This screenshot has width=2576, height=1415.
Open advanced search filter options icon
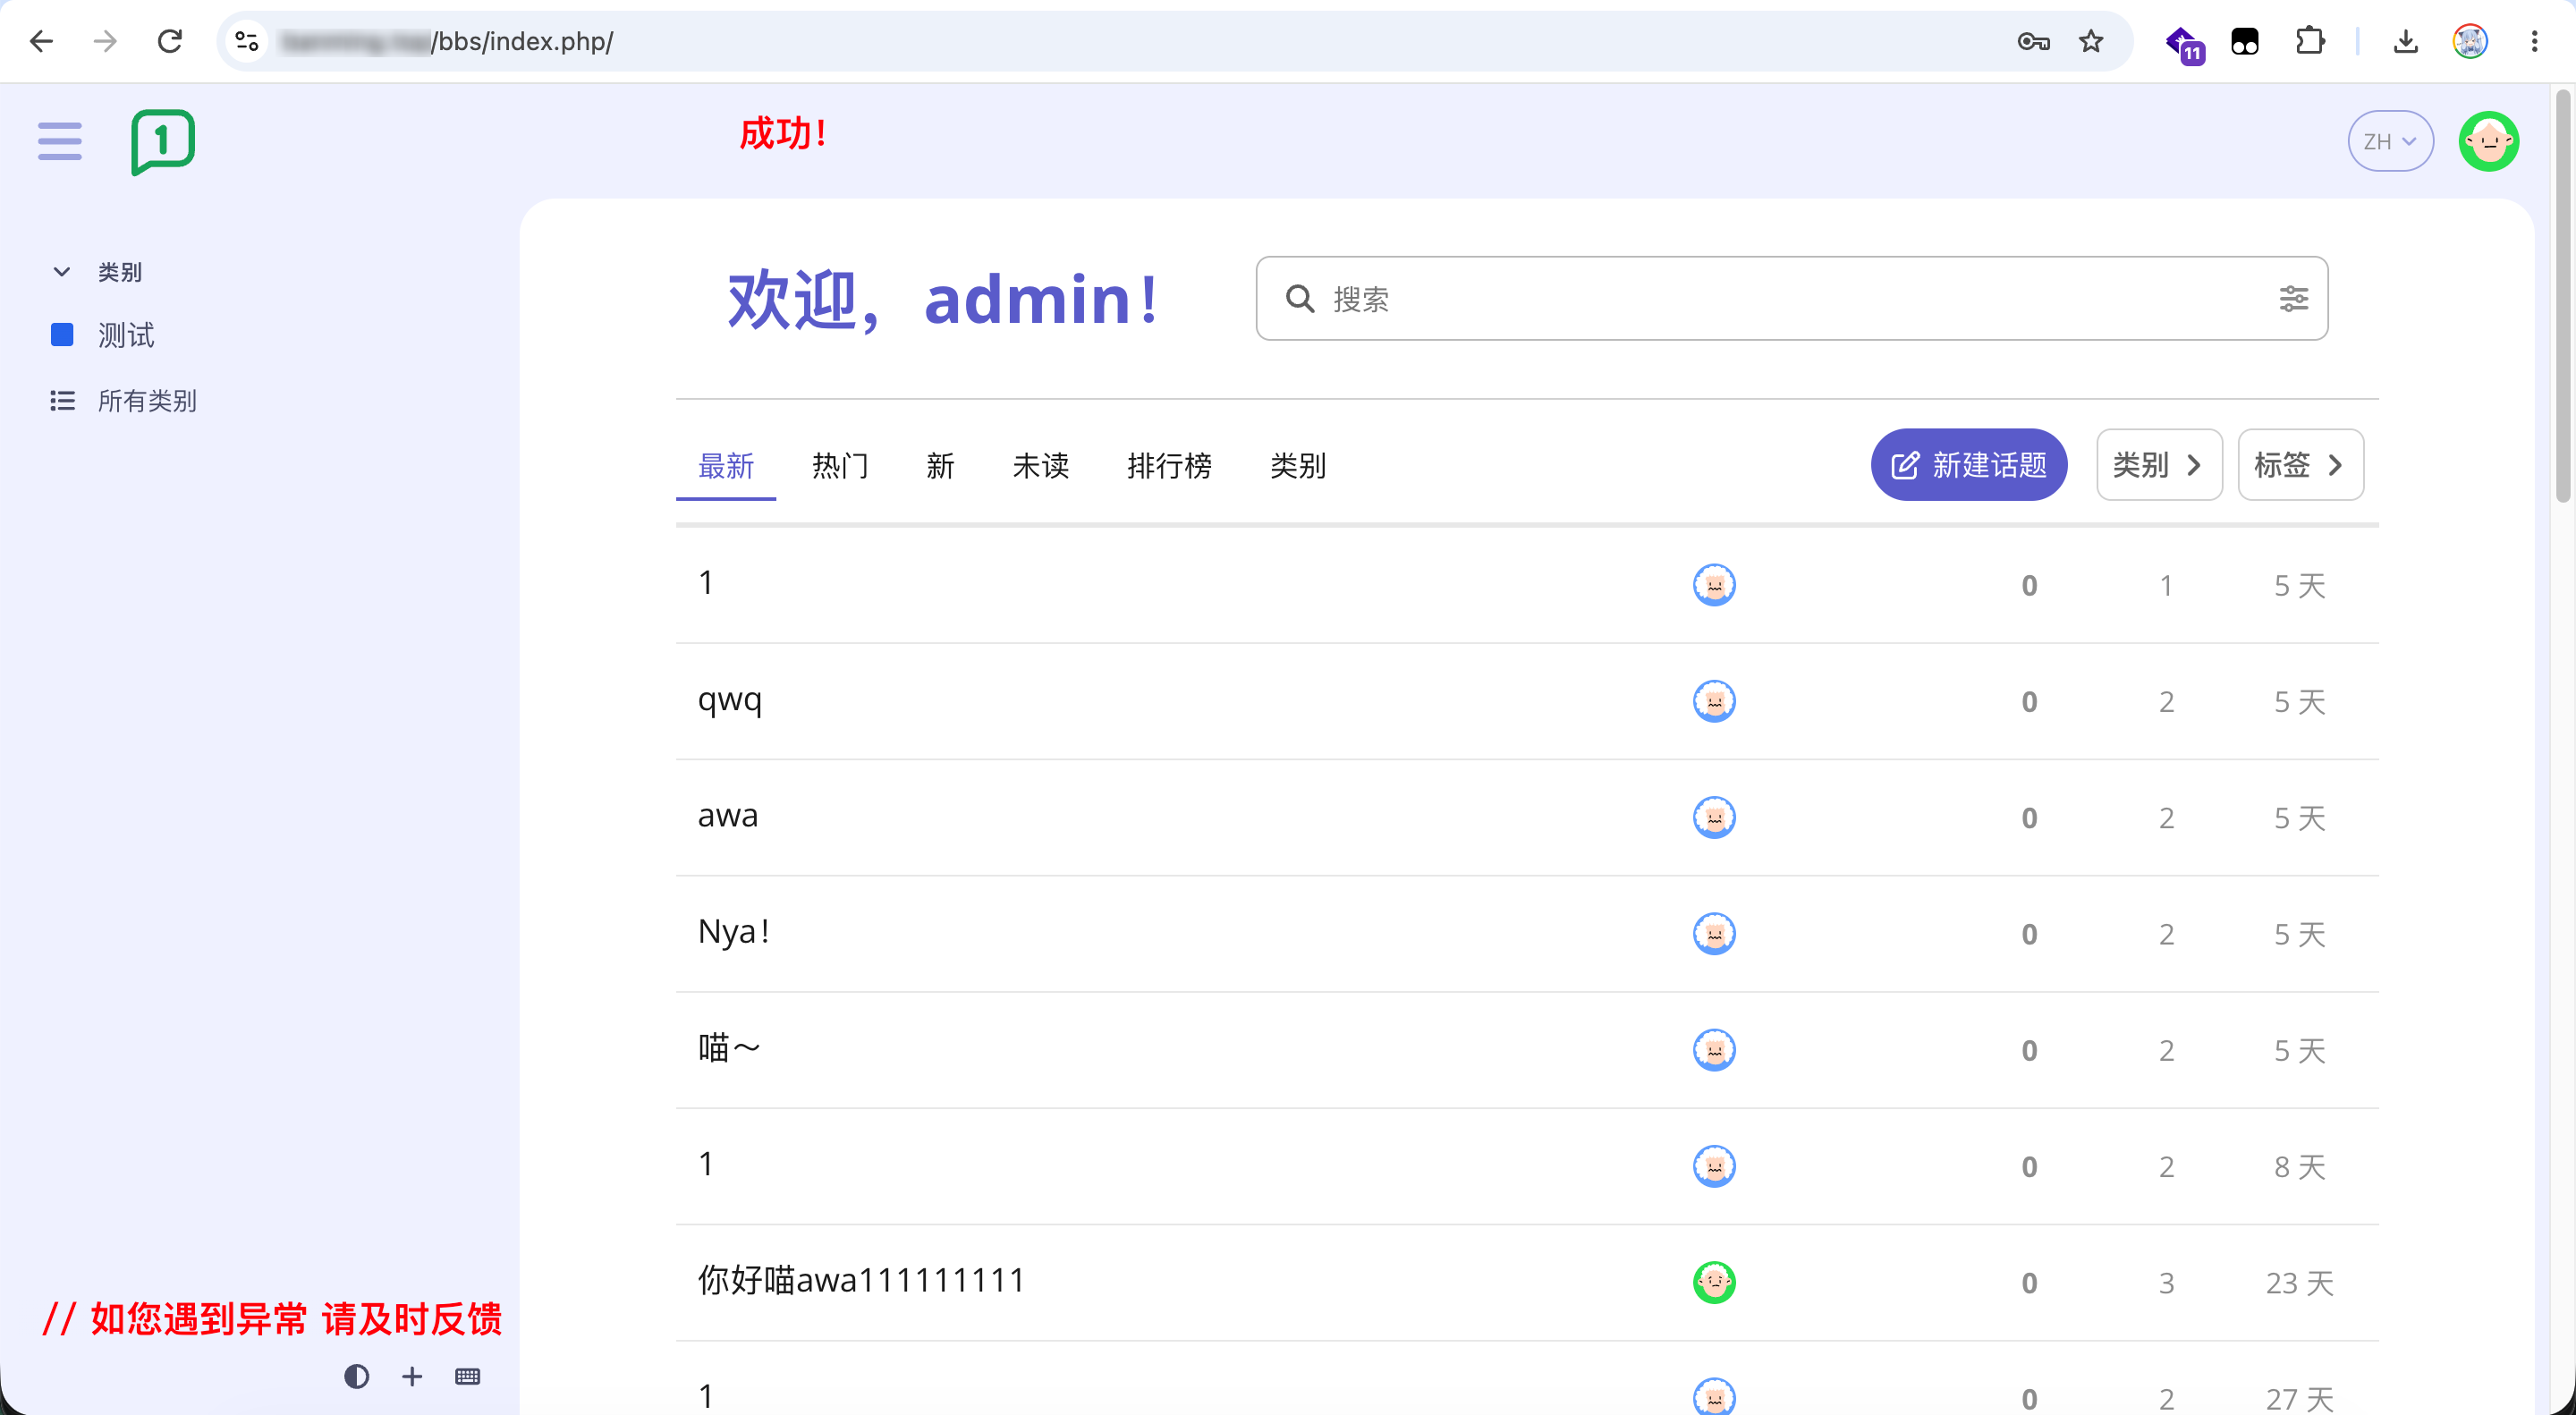click(2294, 298)
